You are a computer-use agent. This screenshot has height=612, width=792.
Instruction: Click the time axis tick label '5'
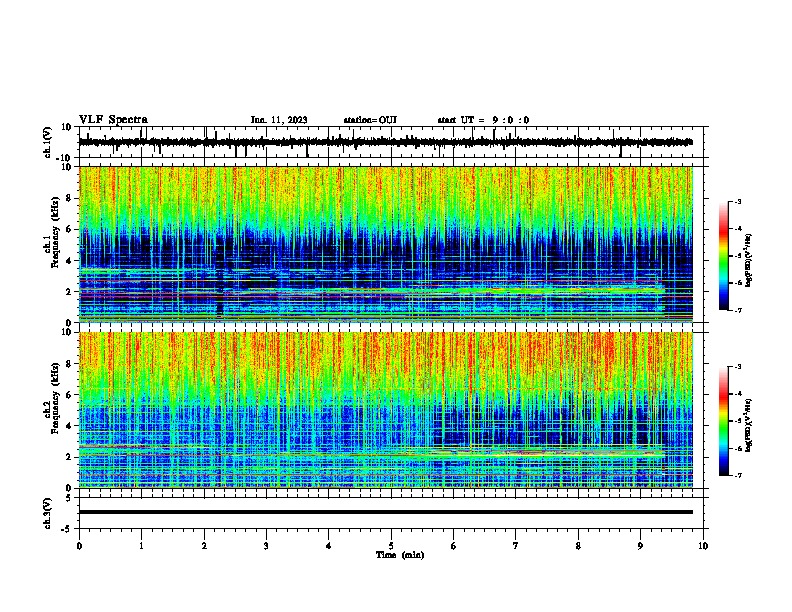pyautogui.click(x=391, y=546)
